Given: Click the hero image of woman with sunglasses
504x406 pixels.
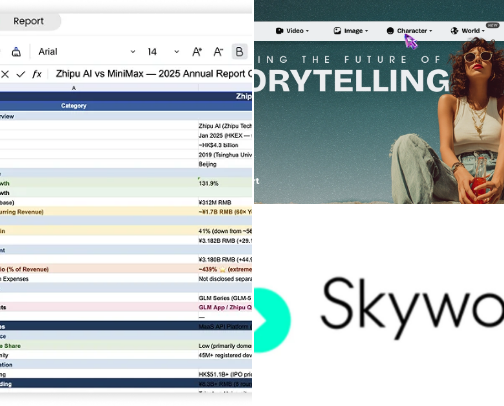Looking at the screenshot, I should point(447,122).
